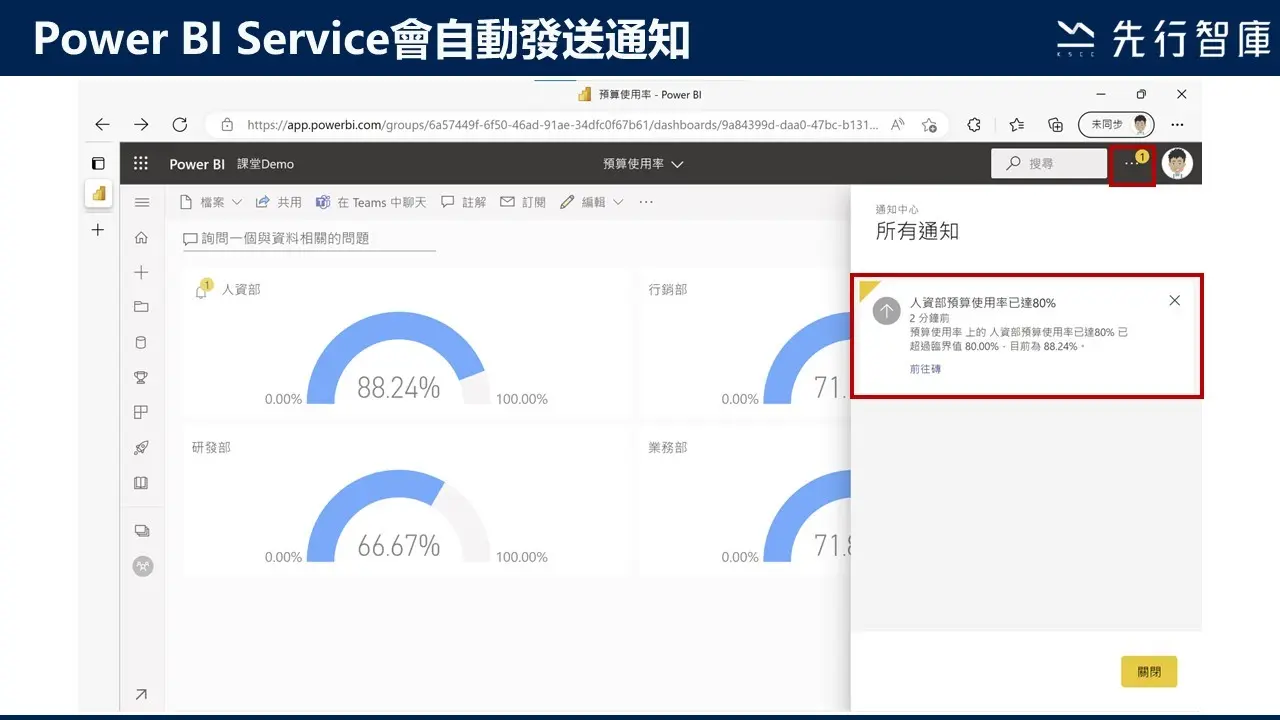Open the current workspace round icon
Image resolution: width=1280 pixels, height=720 pixels.
tap(143, 566)
